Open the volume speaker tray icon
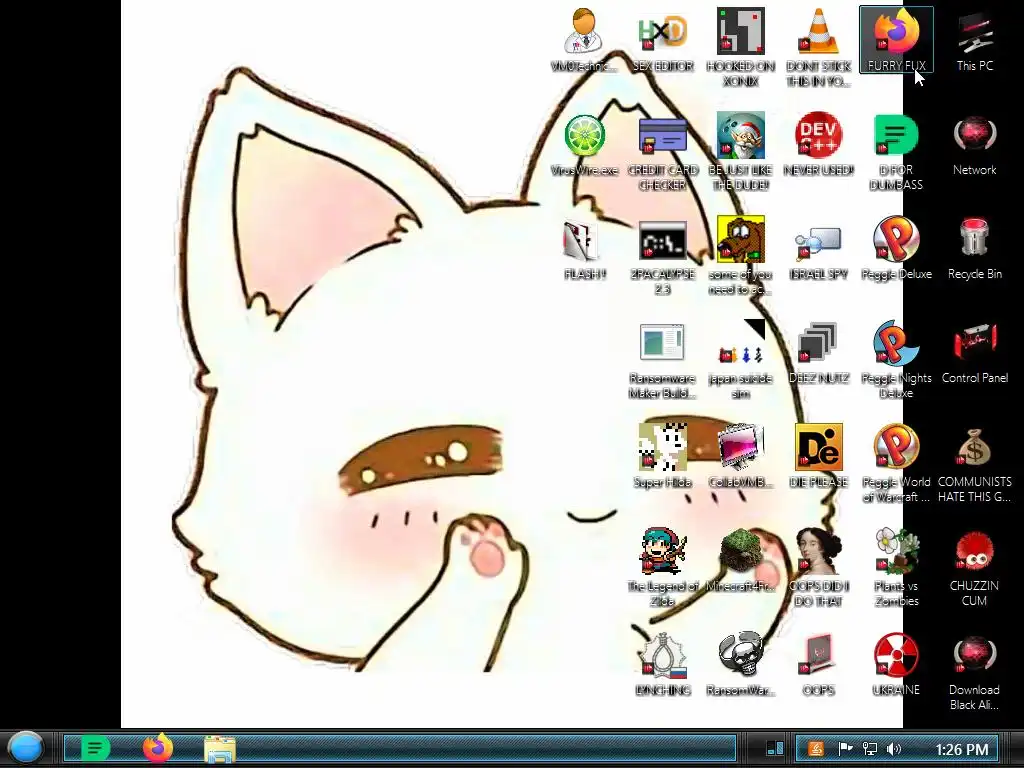This screenshot has width=1024, height=768. pyautogui.click(x=894, y=748)
